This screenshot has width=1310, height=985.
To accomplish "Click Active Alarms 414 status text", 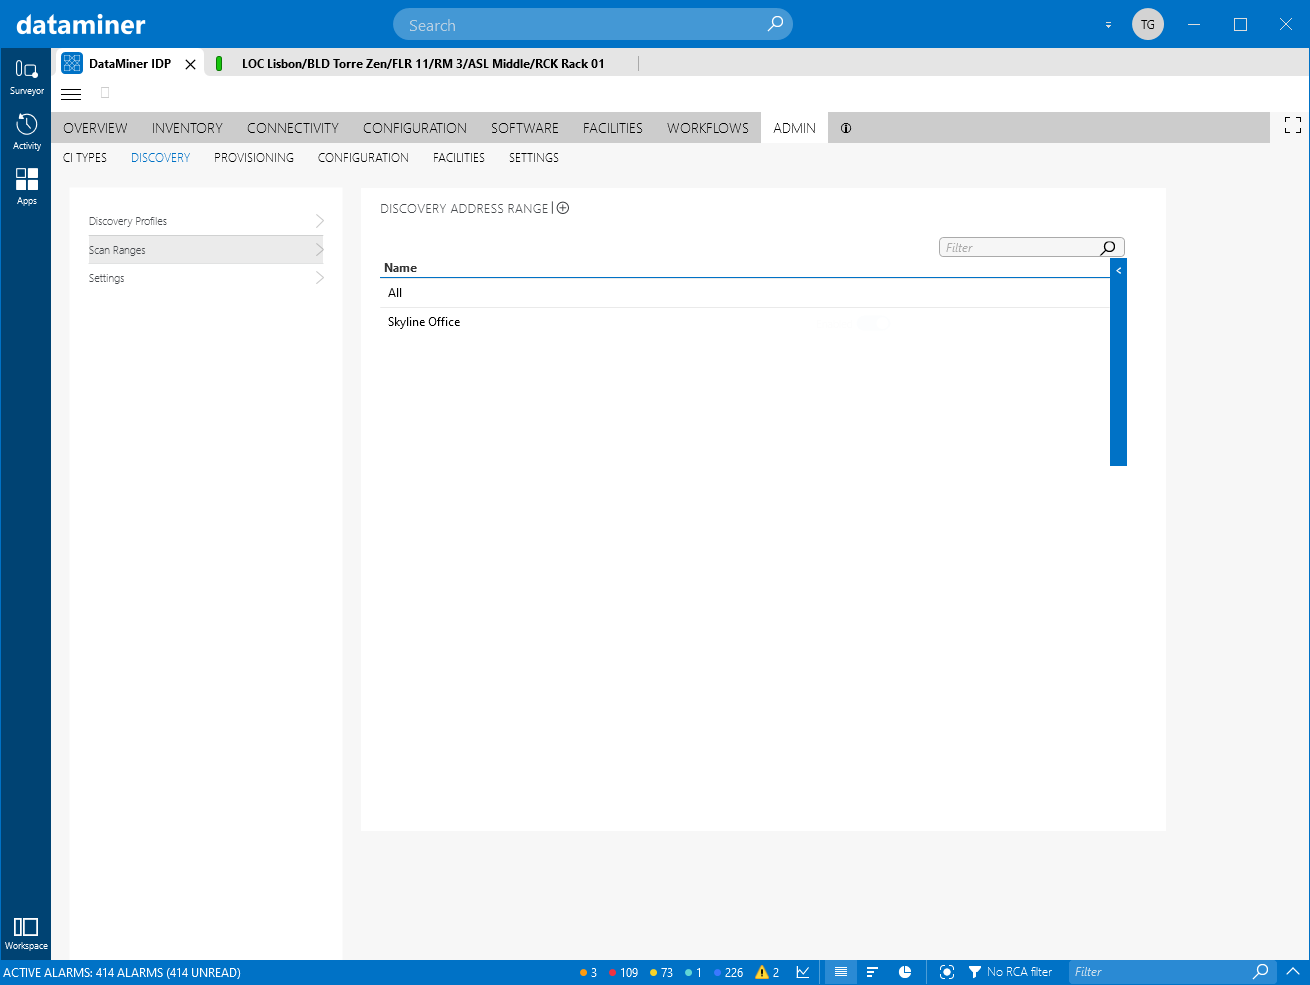I will pos(122,972).
